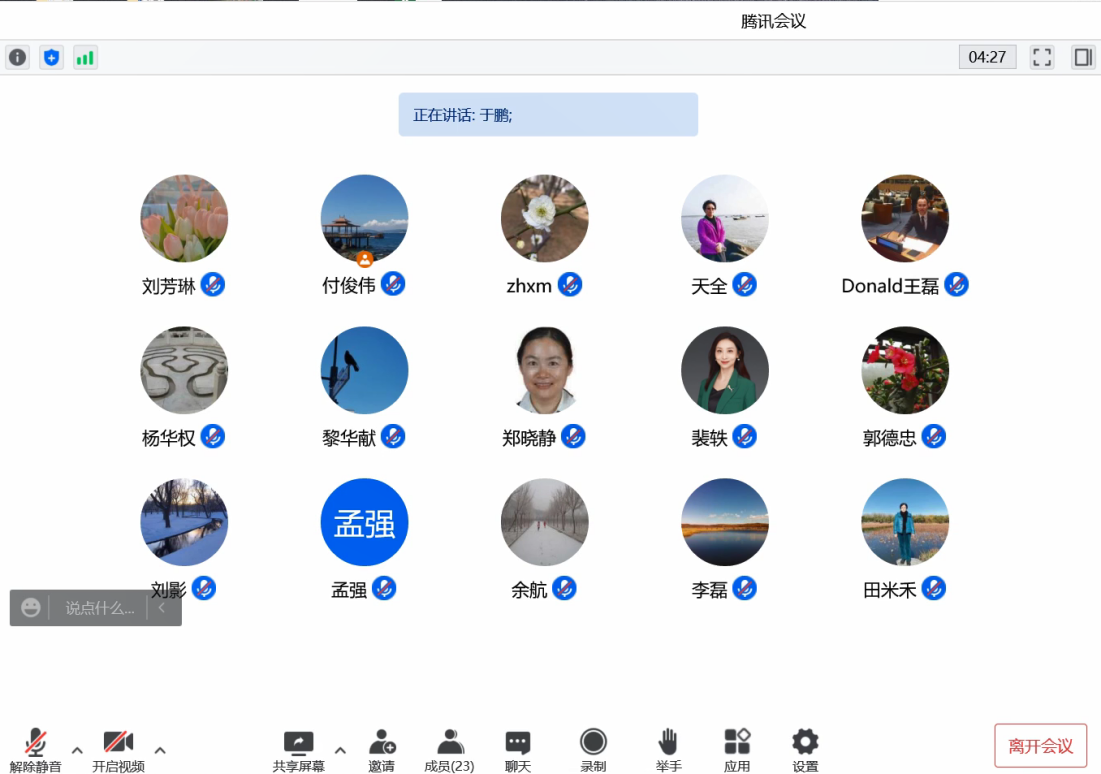Click Share Screen (共享屏幕)
This screenshot has height=774, width=1101.
click(298, 749)
